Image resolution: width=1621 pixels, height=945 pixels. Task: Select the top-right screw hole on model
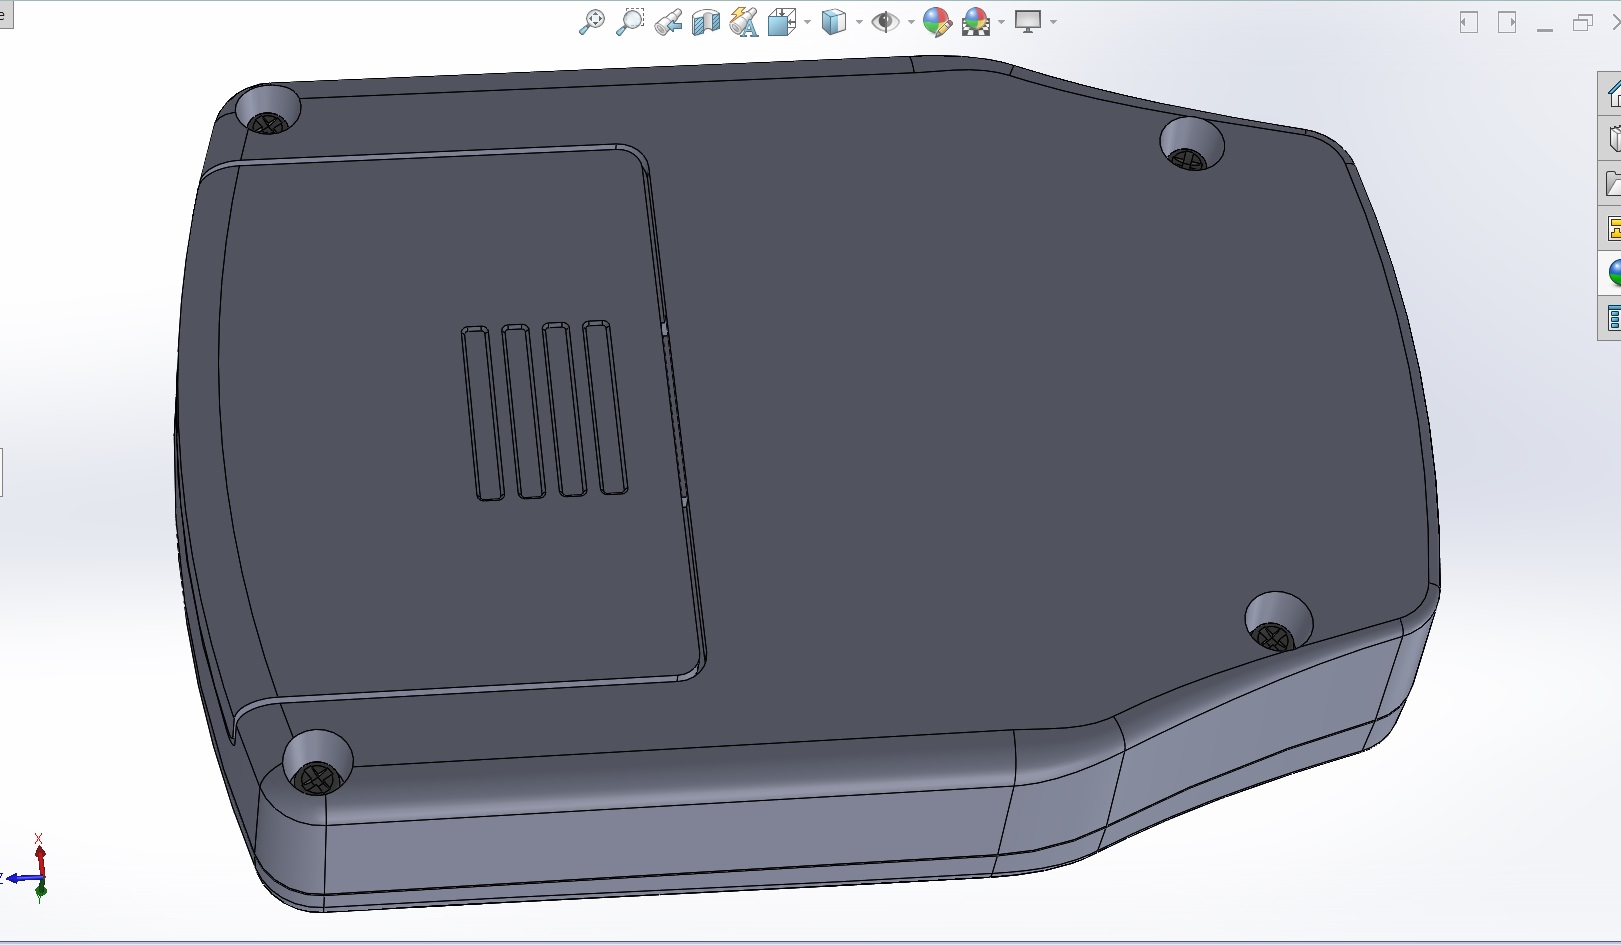pyautogui.click(x=1191, y=144)
